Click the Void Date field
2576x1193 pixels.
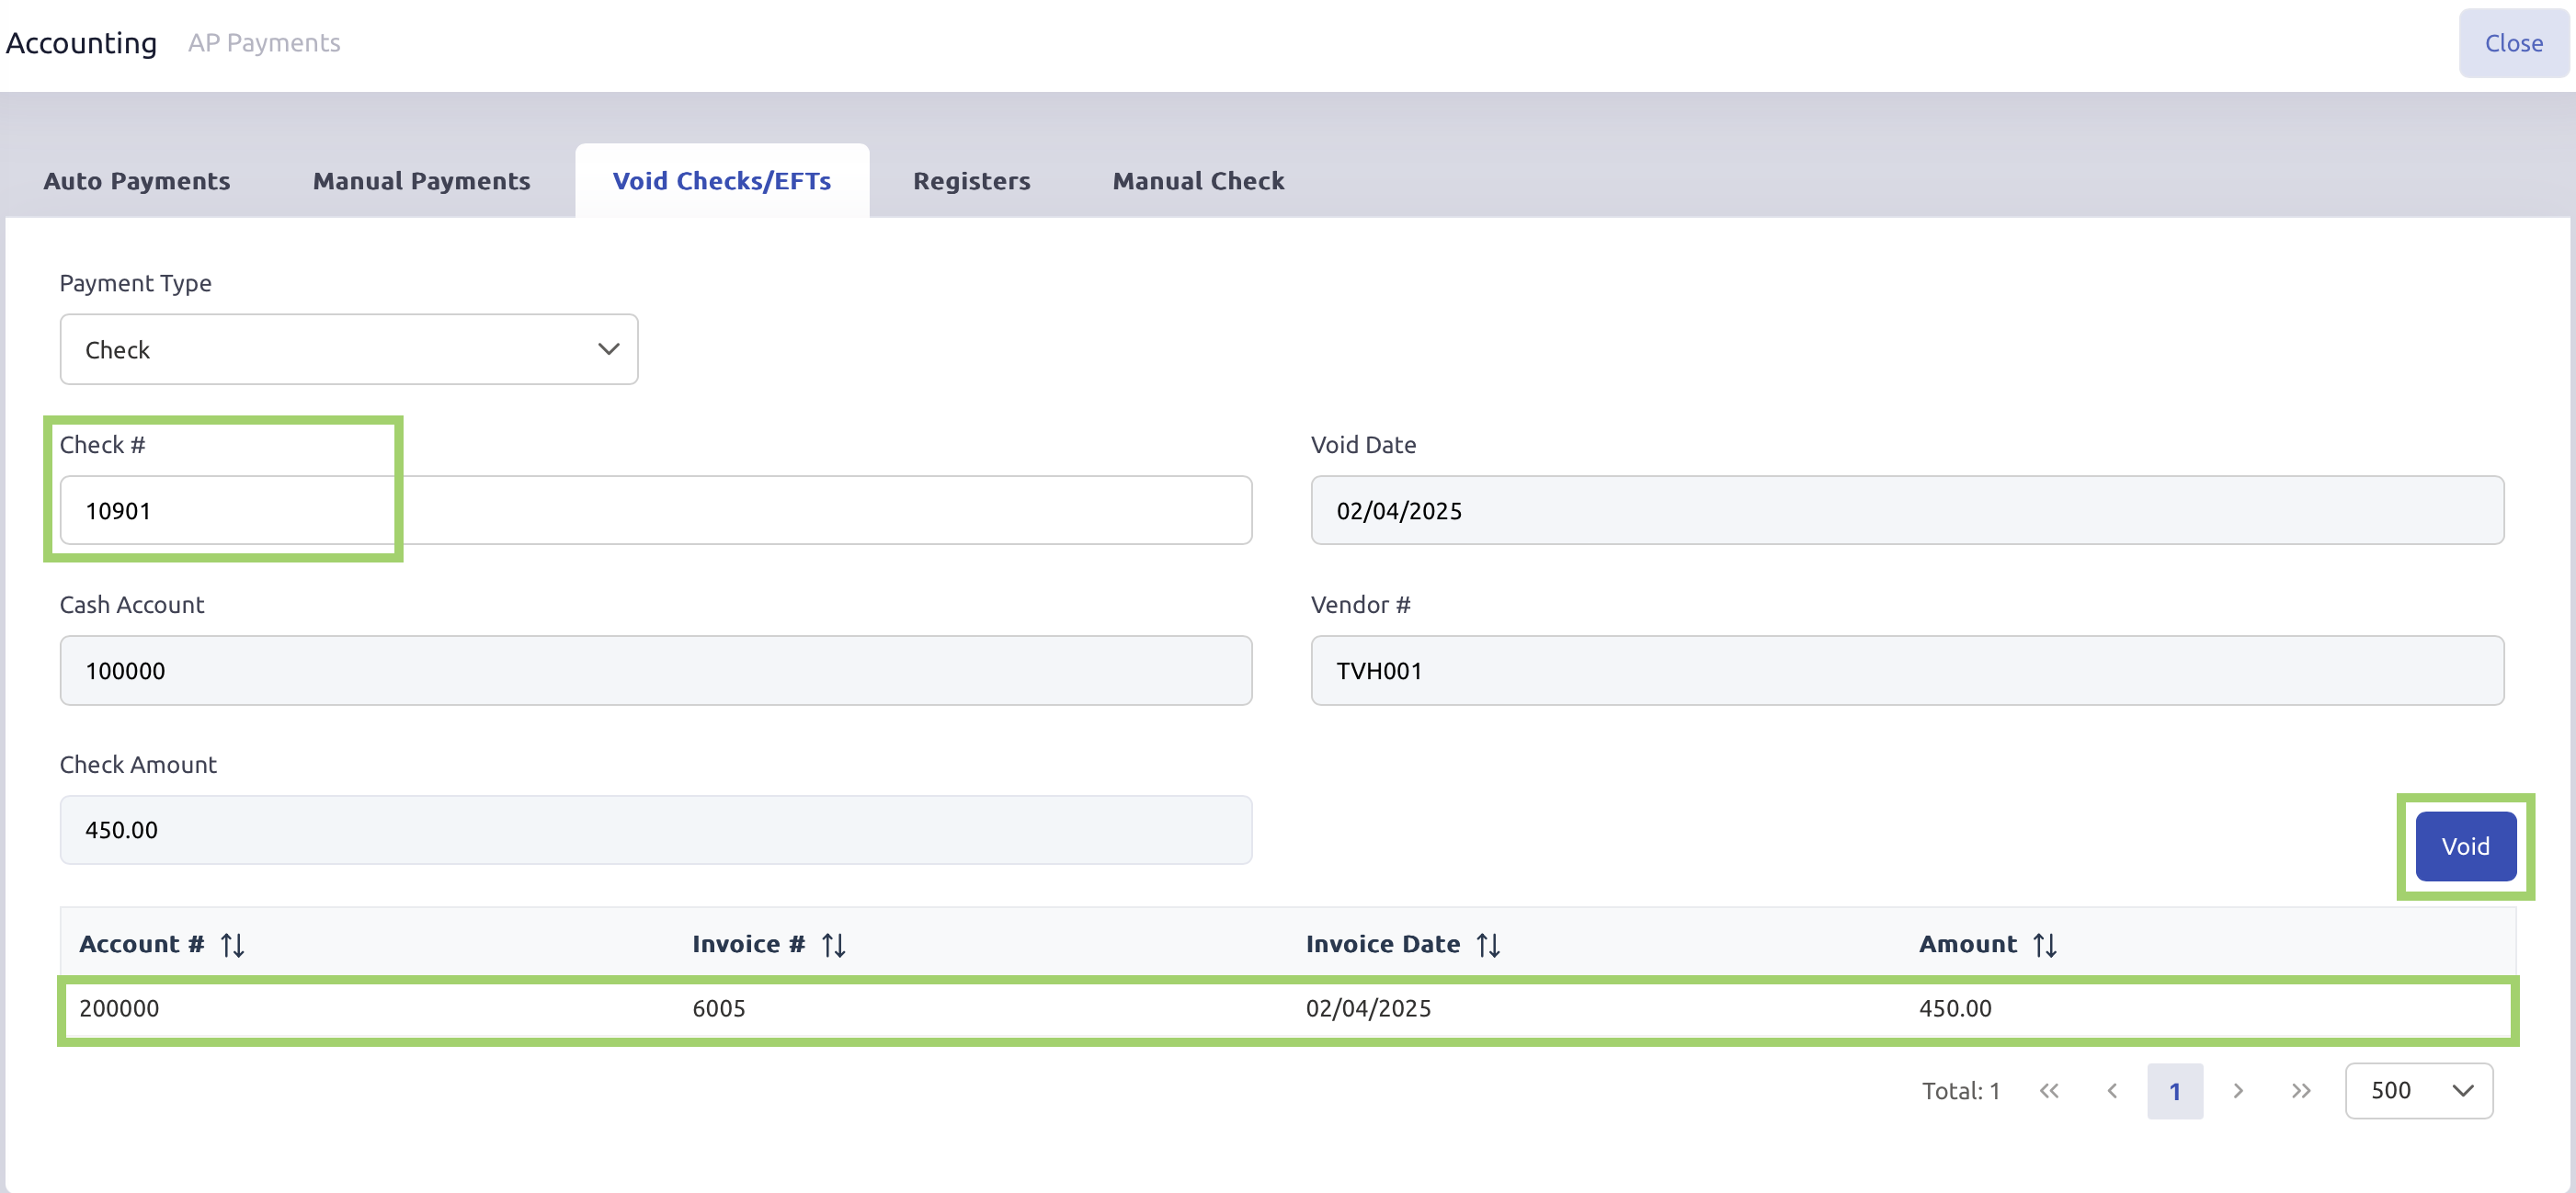(x=1906, y=510)
